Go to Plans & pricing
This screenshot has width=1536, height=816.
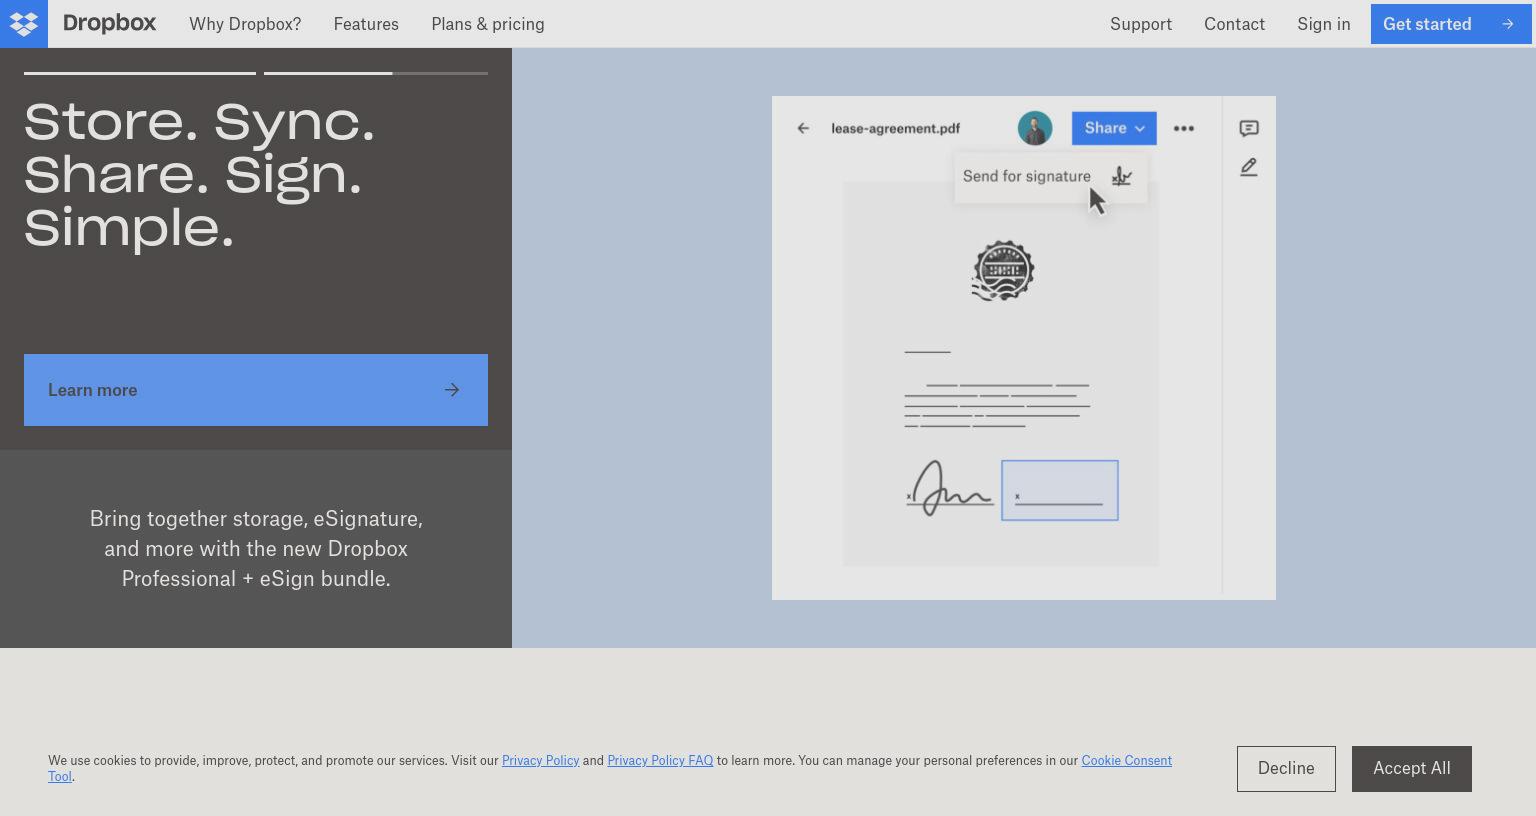[488, 24]
